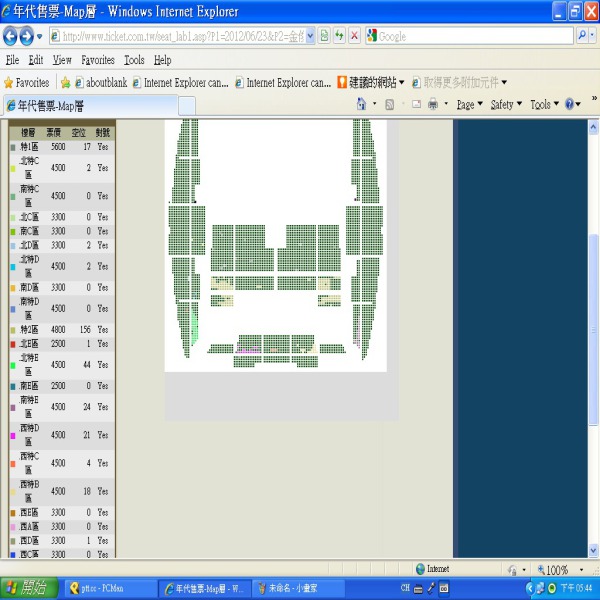The width and height of the screenshot is (600, 600).
Task: Click the Print icon in command bar
Action: click(433, 104)
